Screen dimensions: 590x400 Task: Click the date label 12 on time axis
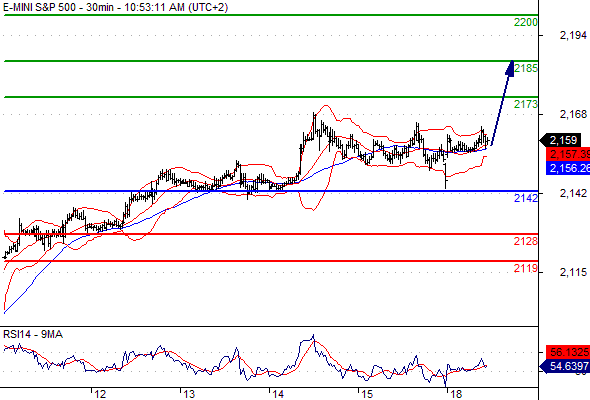100,394
